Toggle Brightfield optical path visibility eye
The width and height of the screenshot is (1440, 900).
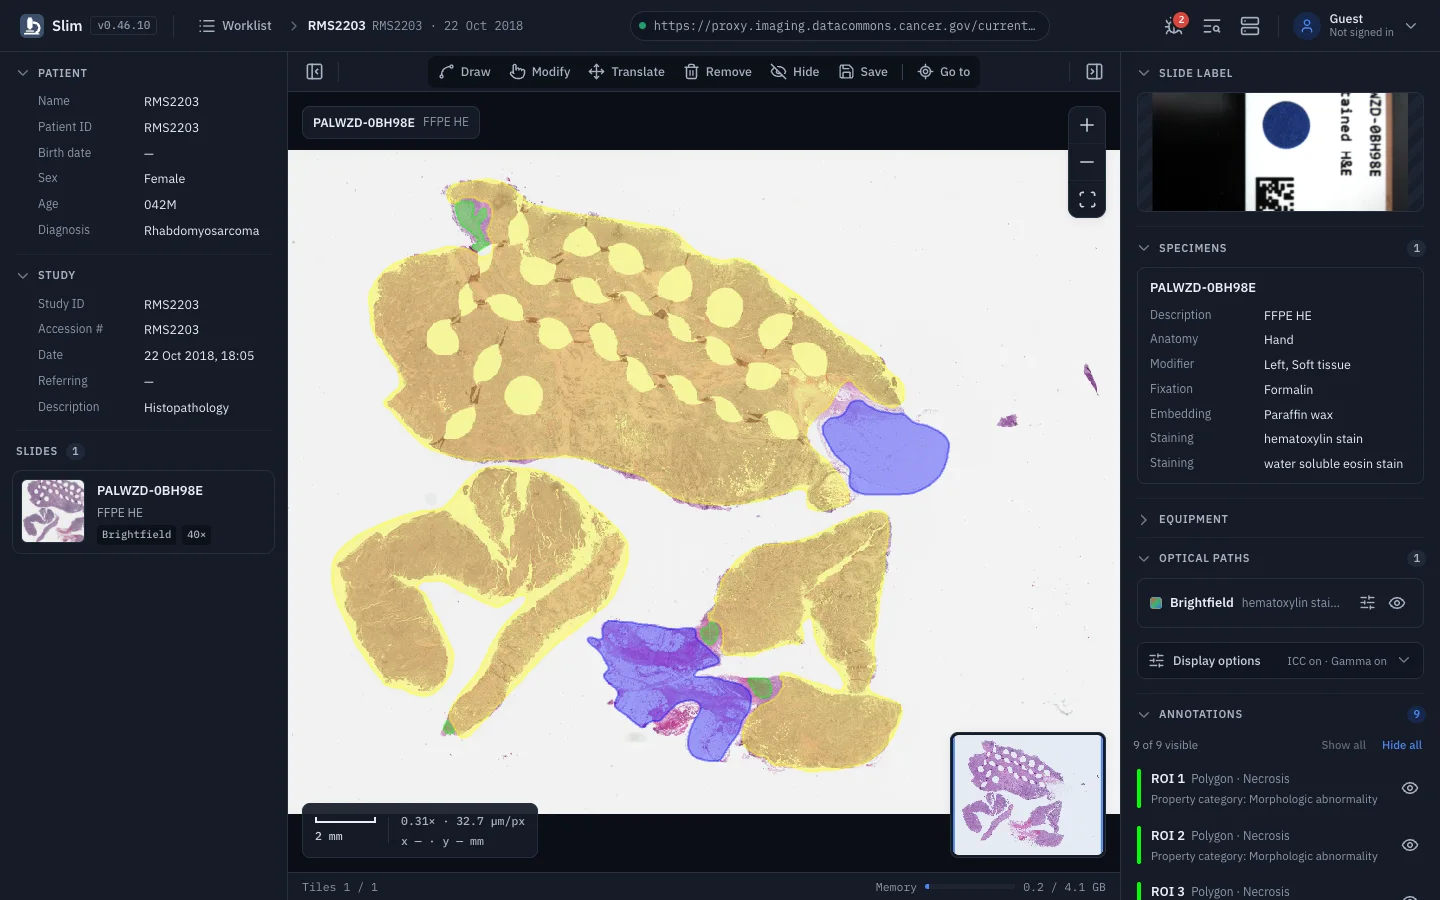tap(1397, 603)
